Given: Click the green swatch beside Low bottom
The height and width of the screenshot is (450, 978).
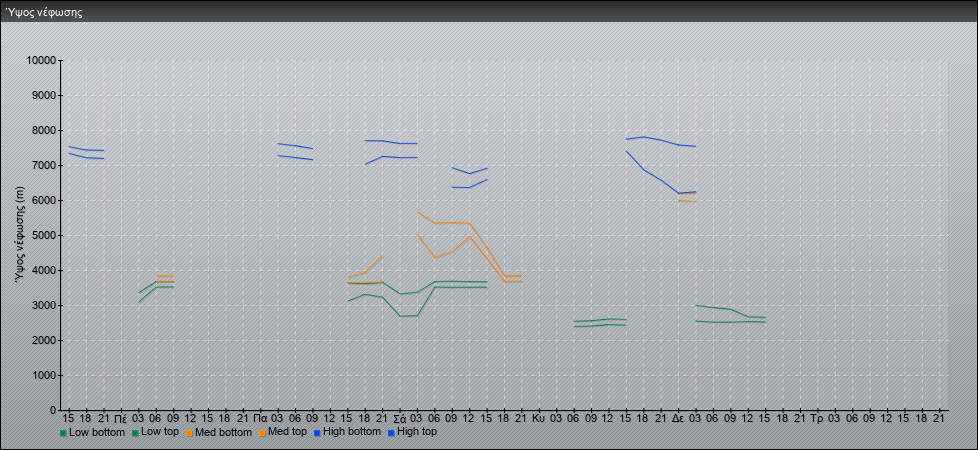Looking at the screenshot, I should (63, 433).
